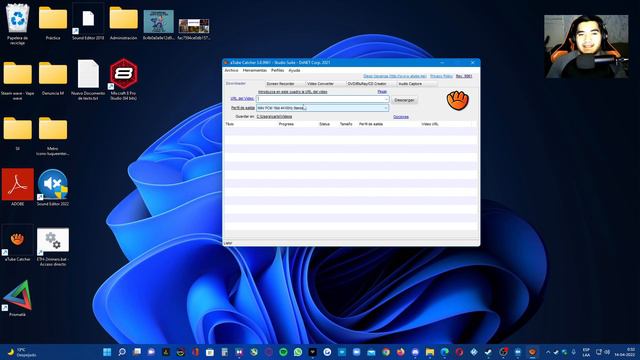Sort by Perfil de salida column header

pos(371,124)
